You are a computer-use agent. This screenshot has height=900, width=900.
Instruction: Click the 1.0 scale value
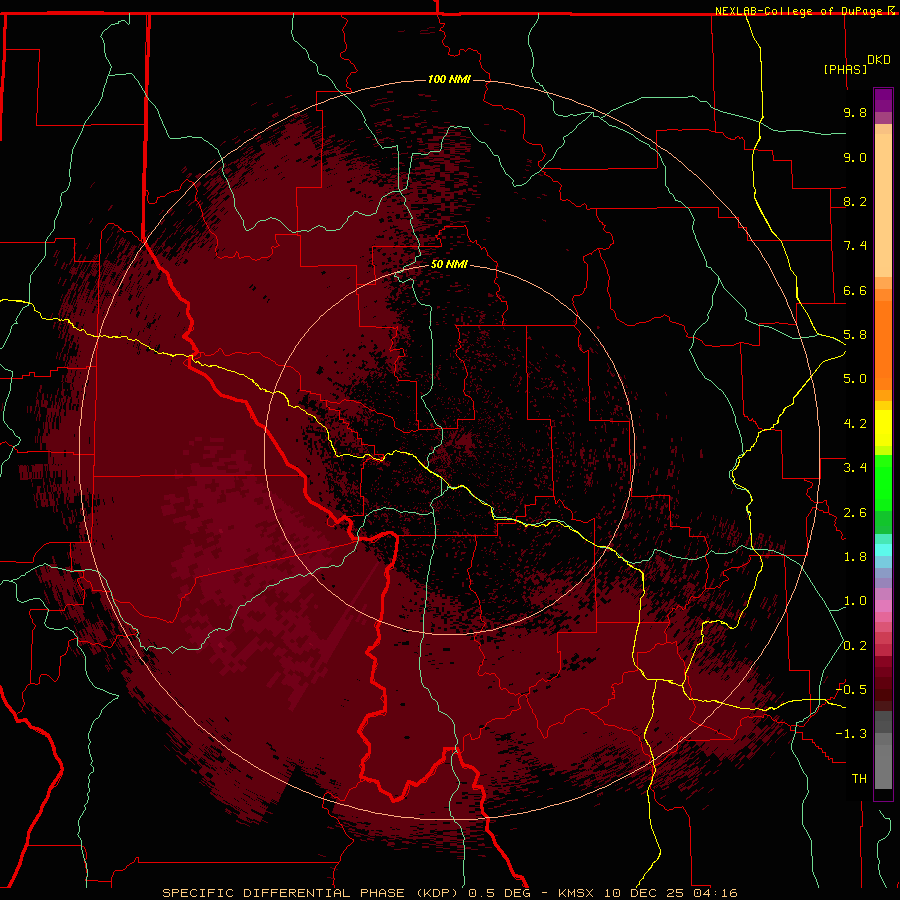[855, 601]
